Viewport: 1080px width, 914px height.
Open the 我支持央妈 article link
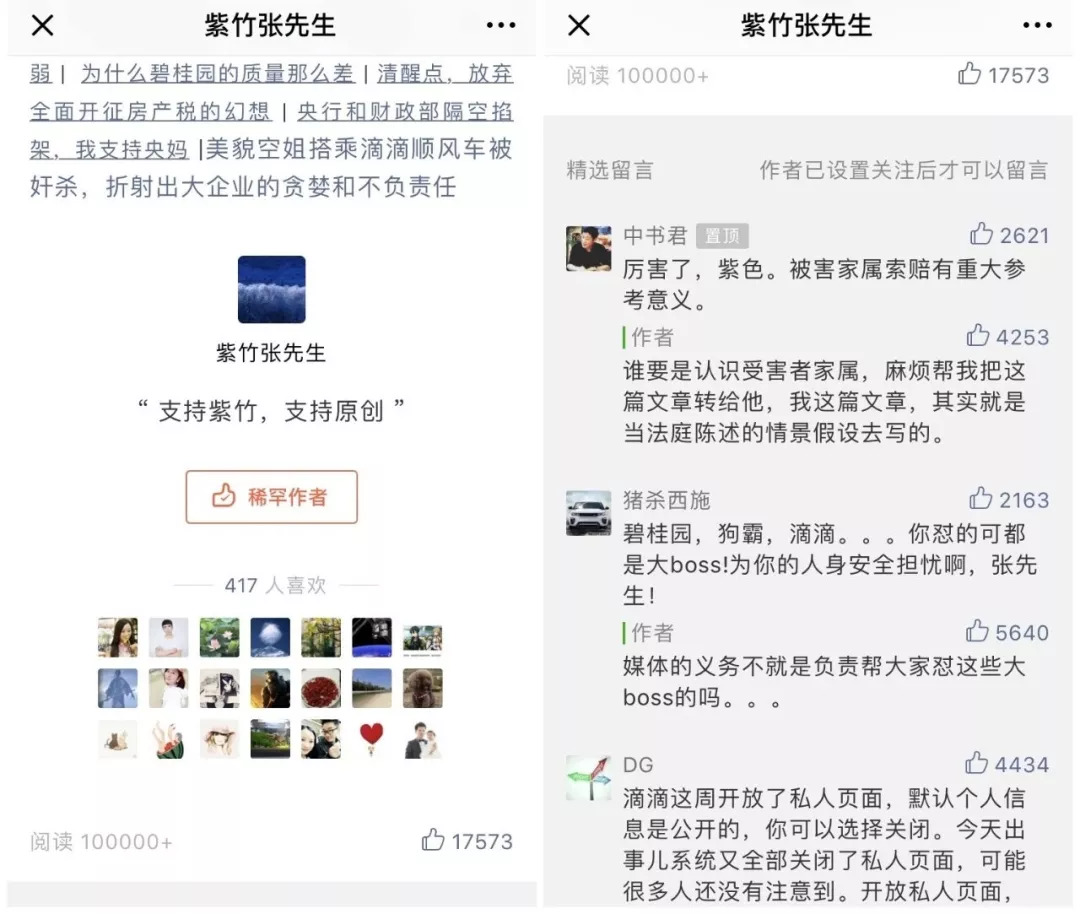[x=132, y=149]
